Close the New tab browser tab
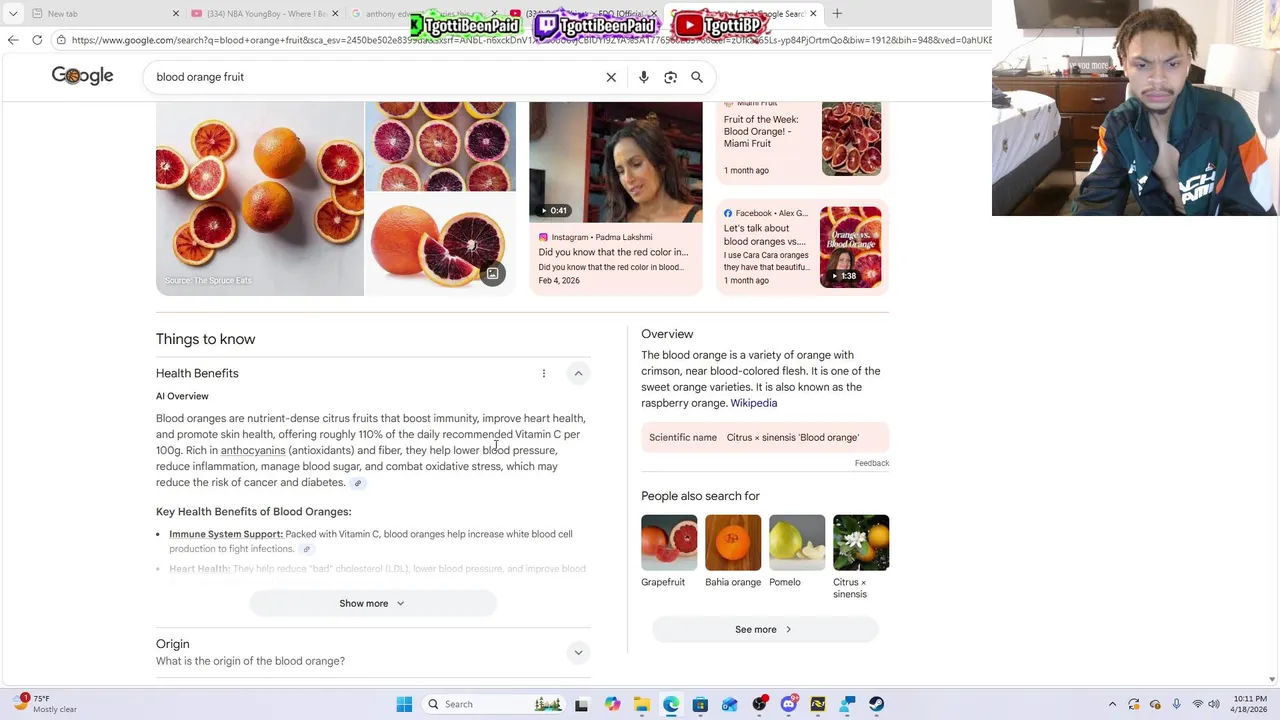The height and width of the screenshot is (720, 1280). point(176,14)
